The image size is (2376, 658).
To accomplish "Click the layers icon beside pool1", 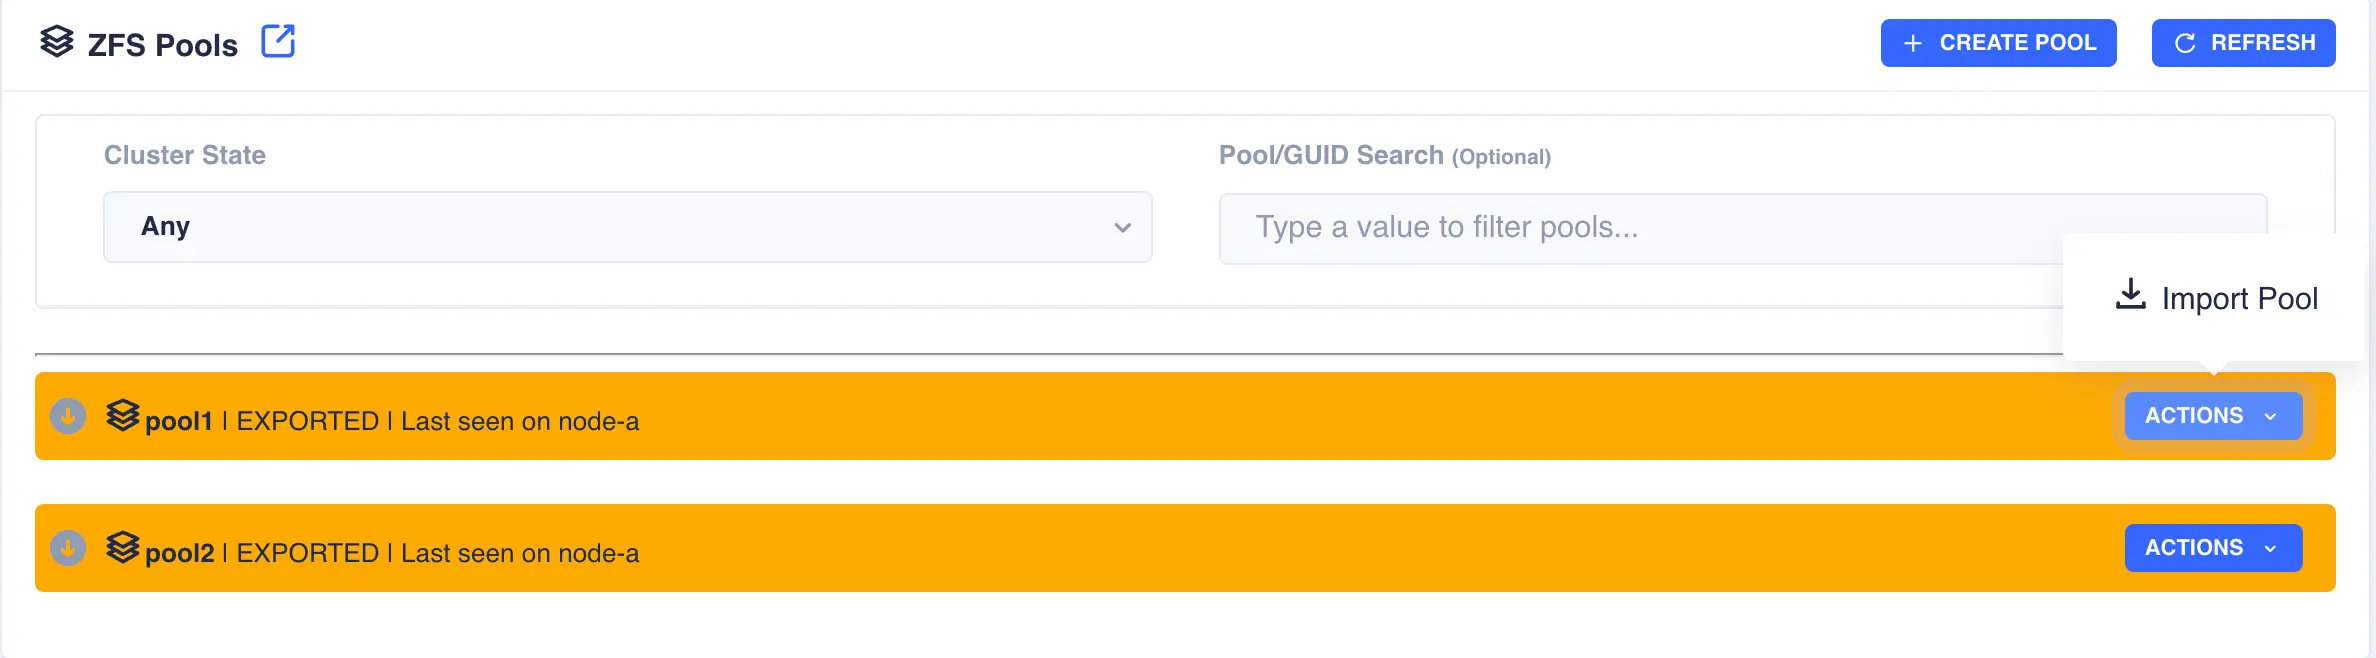I will coord(123,416).
